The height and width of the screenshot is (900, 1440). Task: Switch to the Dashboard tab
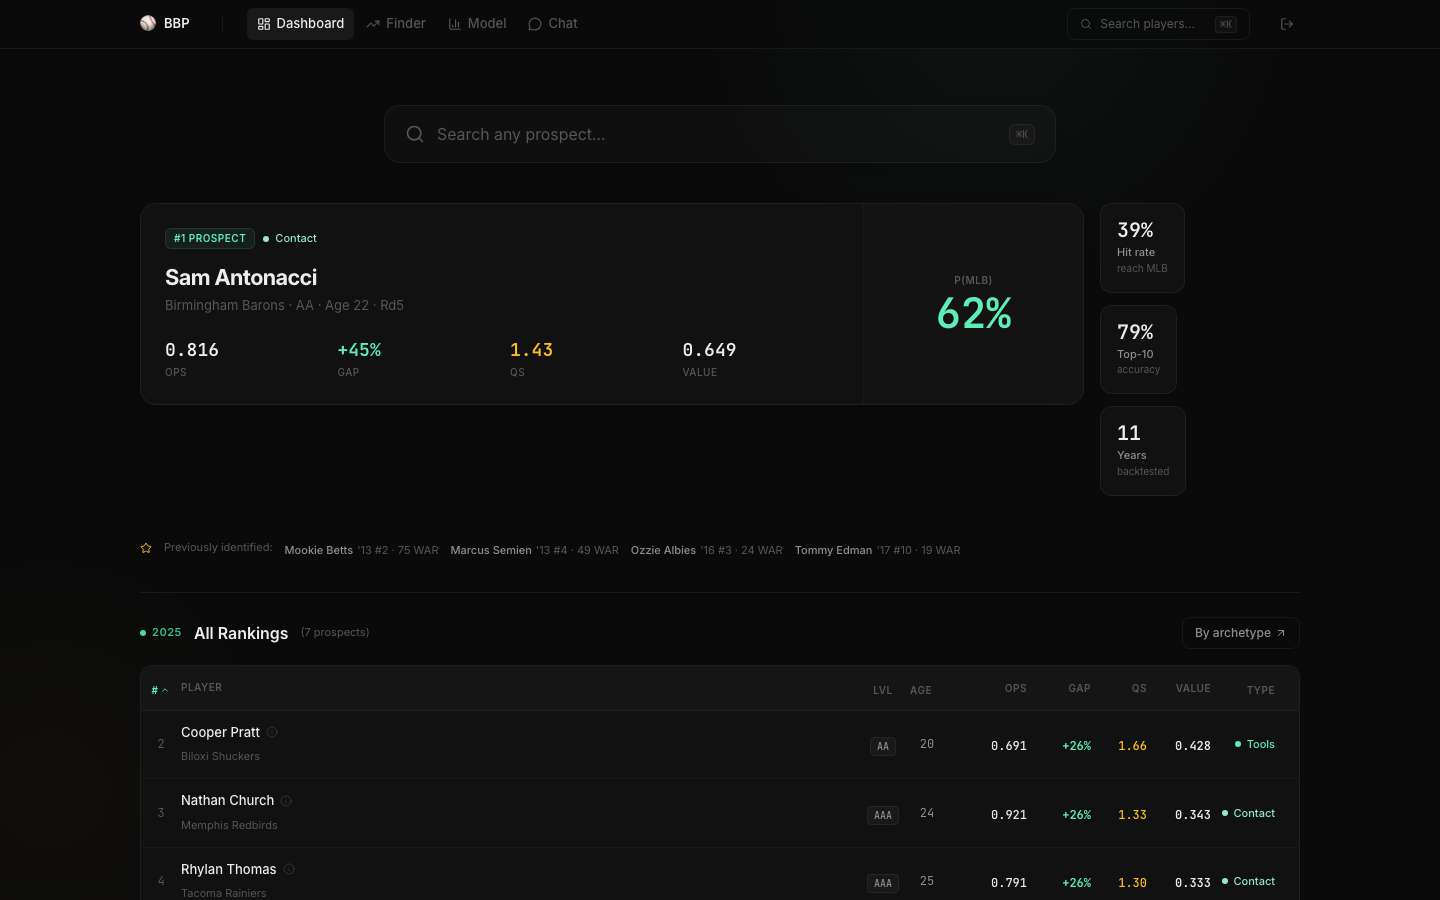(300, 23)
